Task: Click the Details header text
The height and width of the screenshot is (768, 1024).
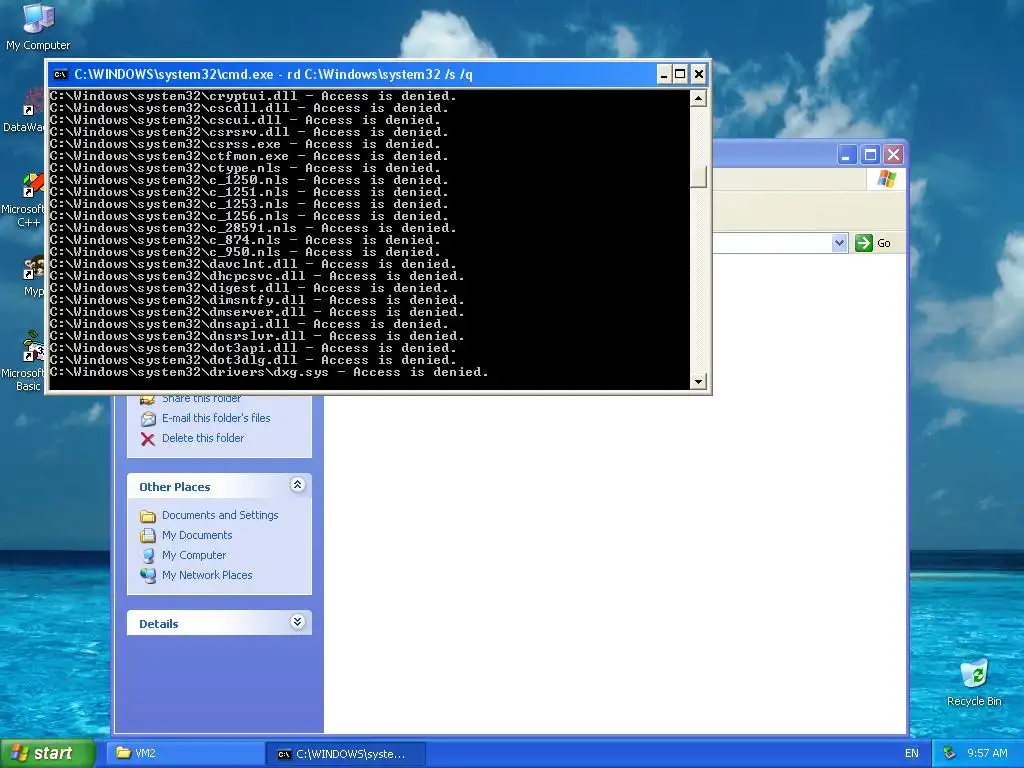Action: click(x=159, y=624)
